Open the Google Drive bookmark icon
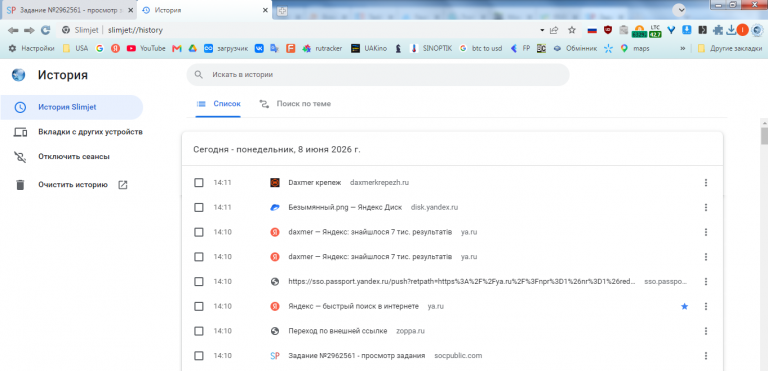 [193, 49]
